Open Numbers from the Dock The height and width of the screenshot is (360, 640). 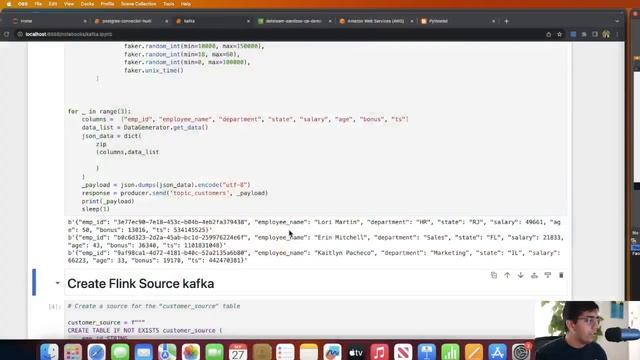coord(451,352)
